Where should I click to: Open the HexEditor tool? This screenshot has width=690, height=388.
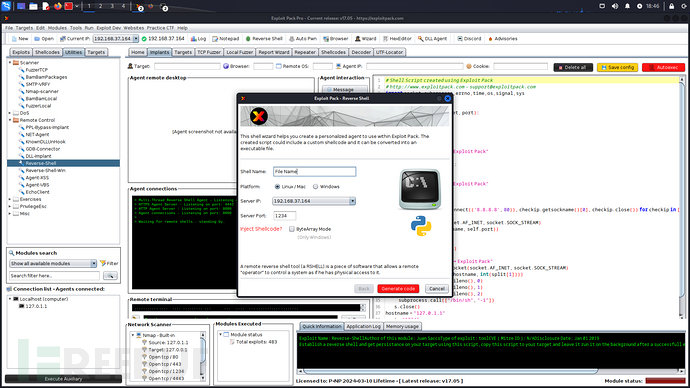[397, 39]
